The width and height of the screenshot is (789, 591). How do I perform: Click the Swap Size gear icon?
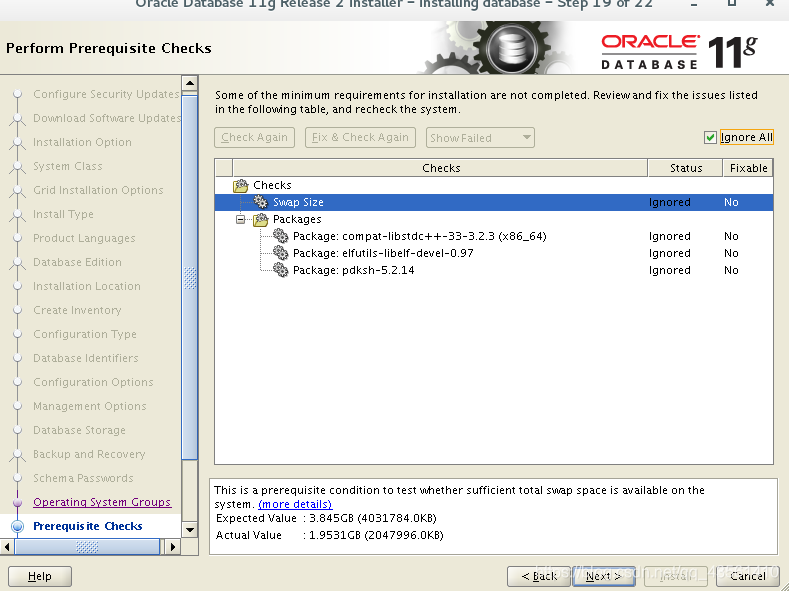coord(260,202)
